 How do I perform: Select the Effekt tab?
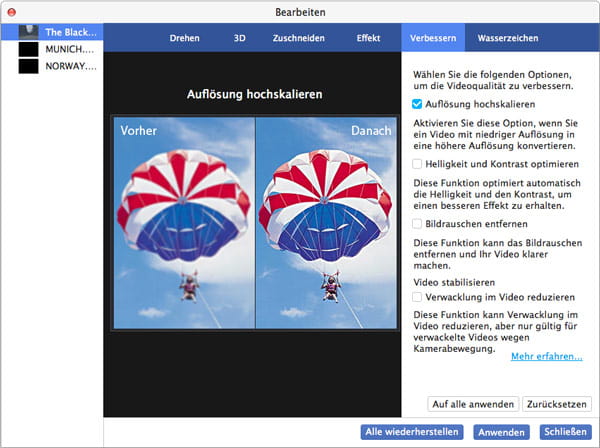point(368,38)
